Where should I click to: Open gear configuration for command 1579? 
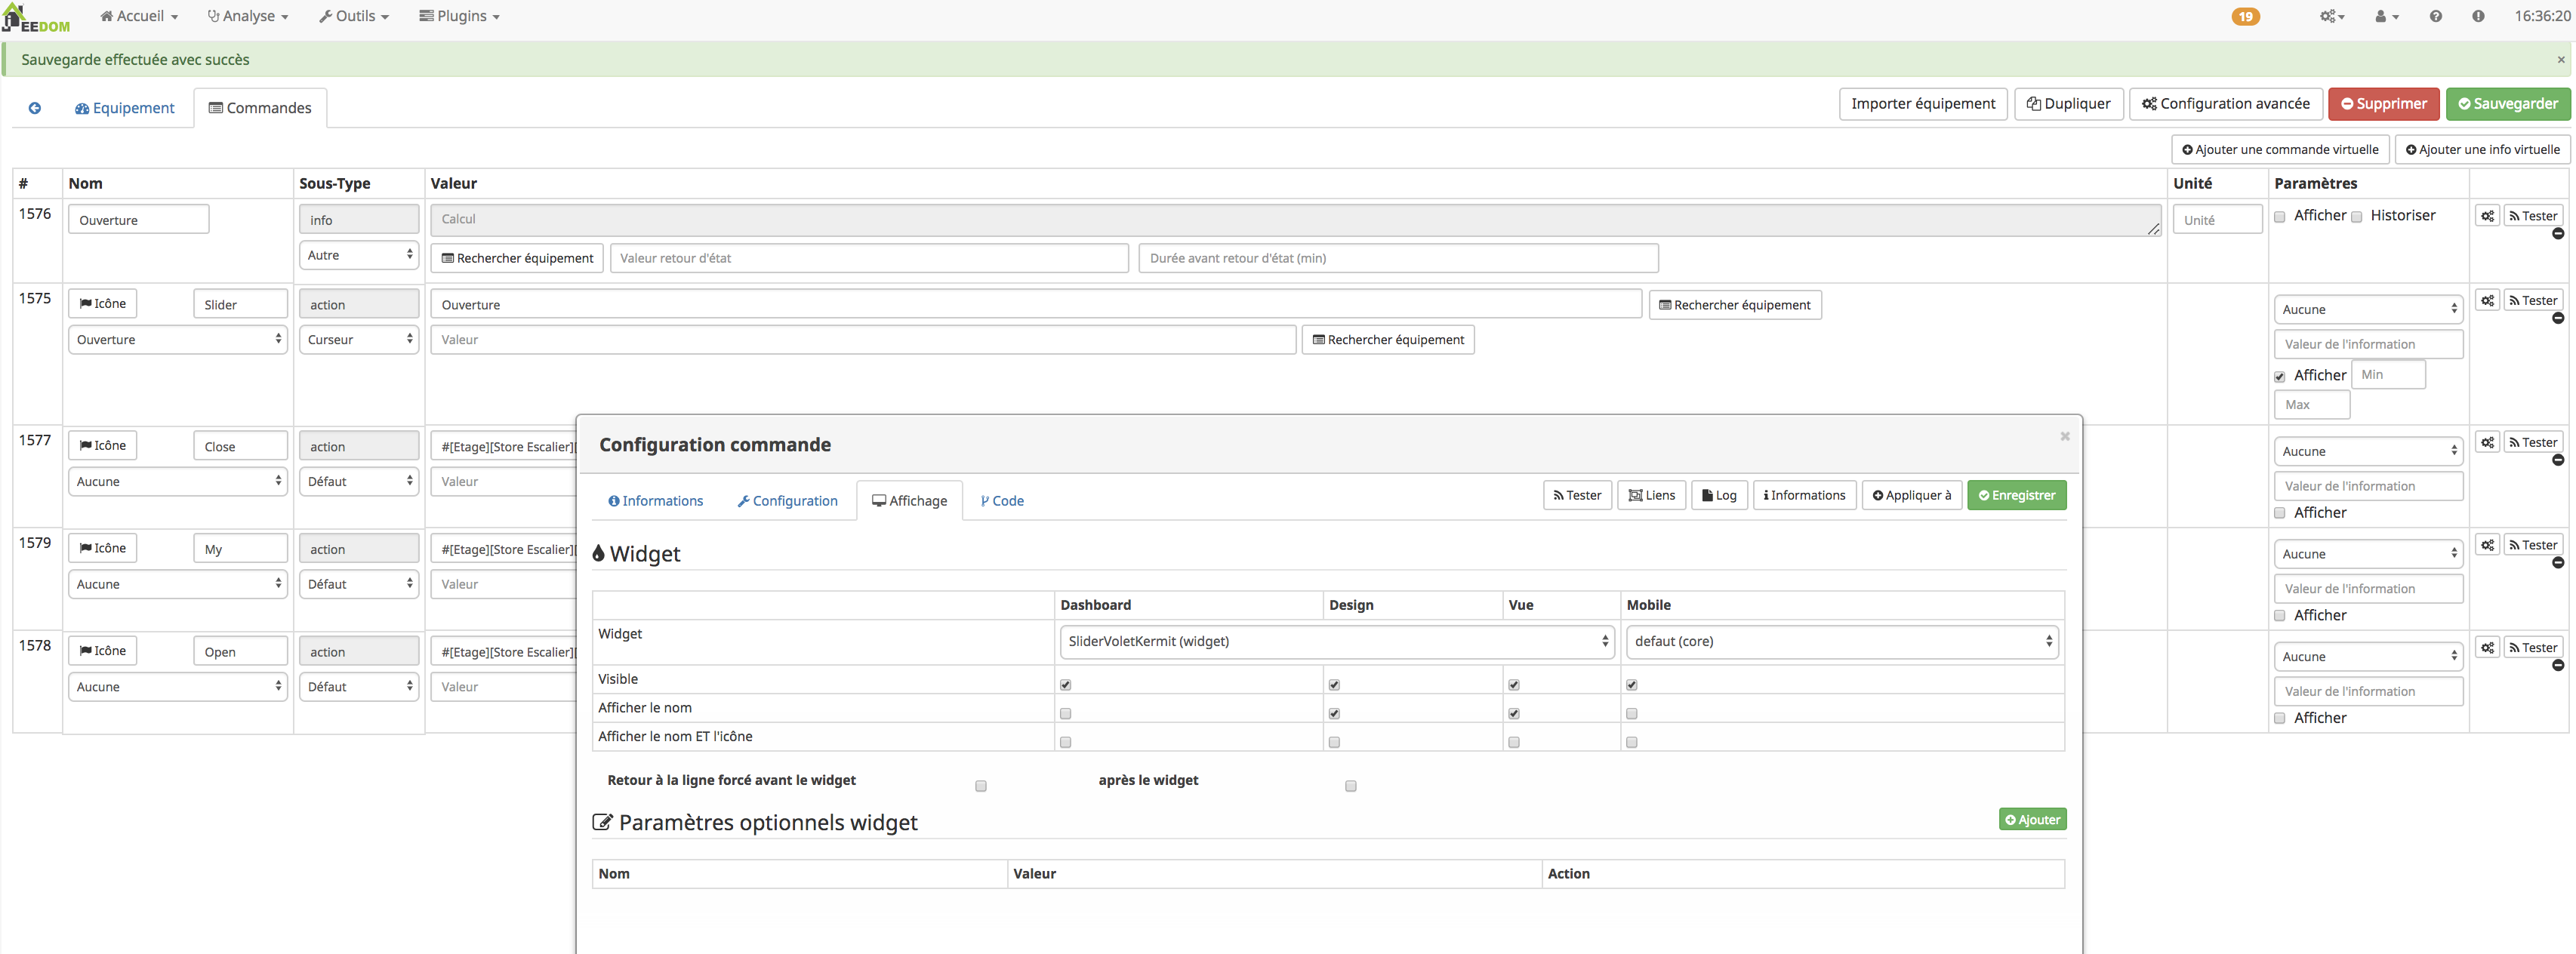click(2487, 545)
